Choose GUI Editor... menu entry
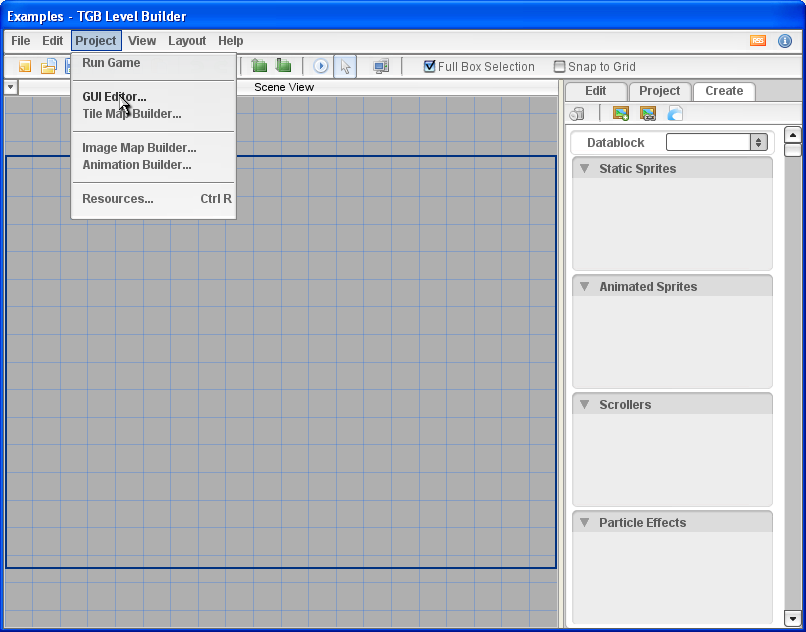 pos(153,97)
